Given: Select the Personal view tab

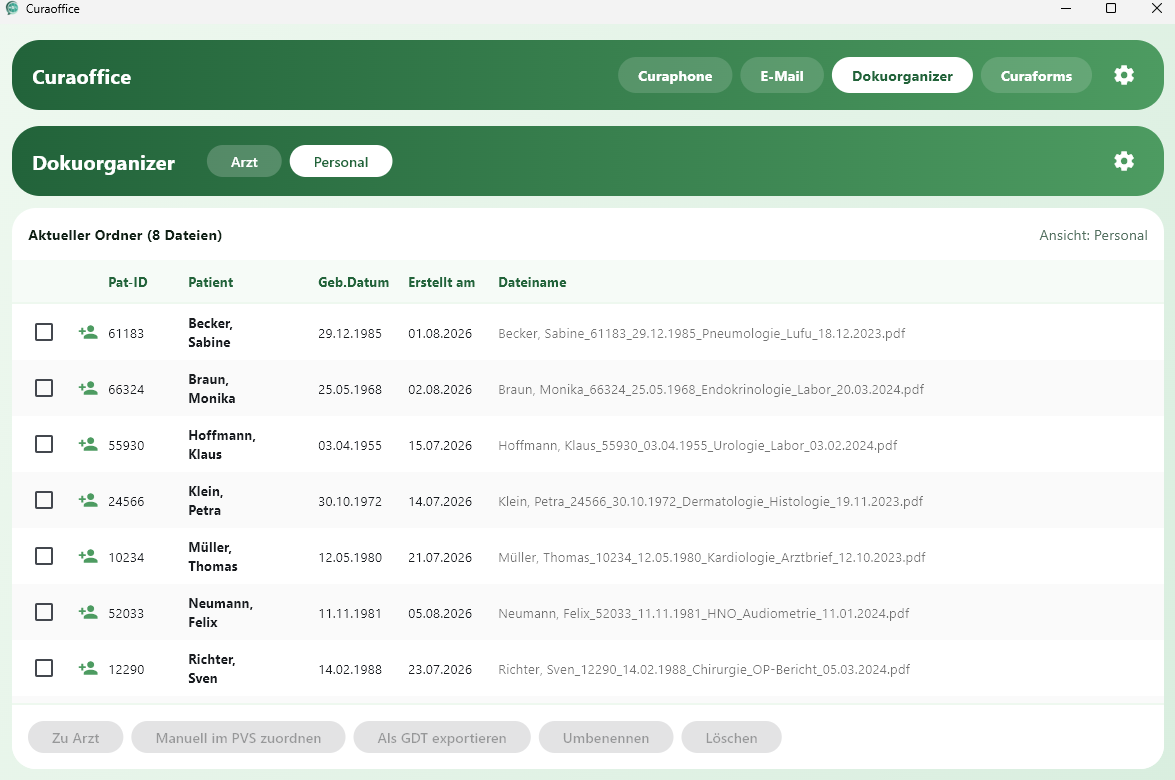Looking at the screenshot, I should pyautogui.click(x=341, y=162).
